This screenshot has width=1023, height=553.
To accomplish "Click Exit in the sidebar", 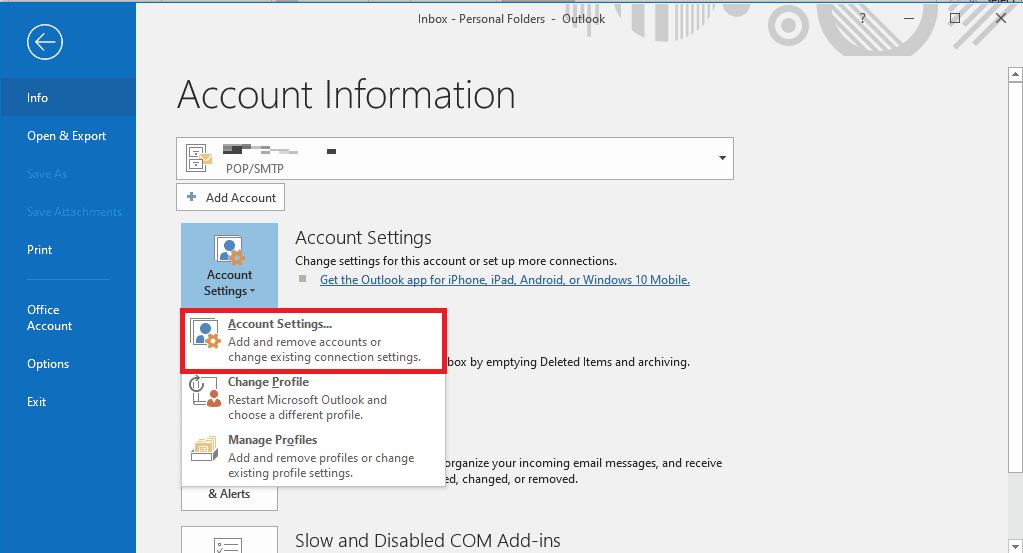I will tap(68, 402).
